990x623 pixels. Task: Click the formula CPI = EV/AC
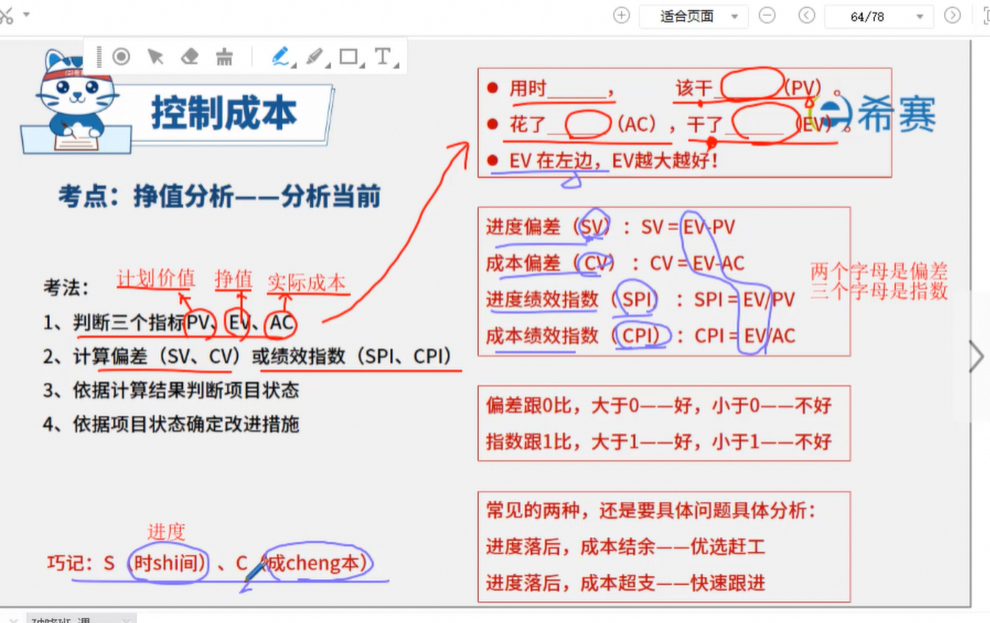[x=745, y=336]
